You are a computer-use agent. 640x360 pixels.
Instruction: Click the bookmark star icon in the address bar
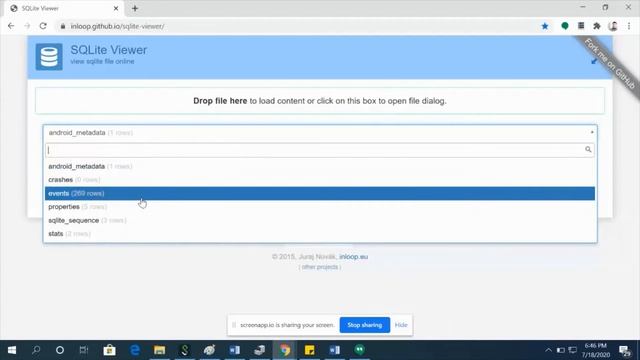tap(545, 26)
